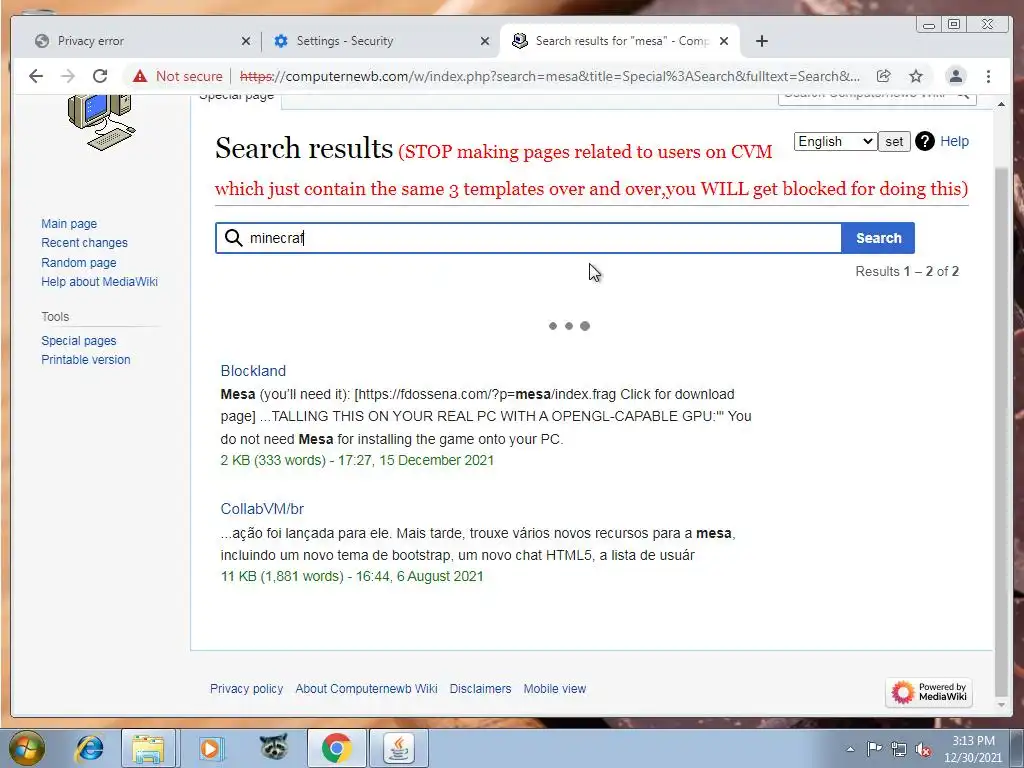Launch Internet Explorer from taskbar
The width and height of the screenshot is (1024, 768).
point(89,748)
